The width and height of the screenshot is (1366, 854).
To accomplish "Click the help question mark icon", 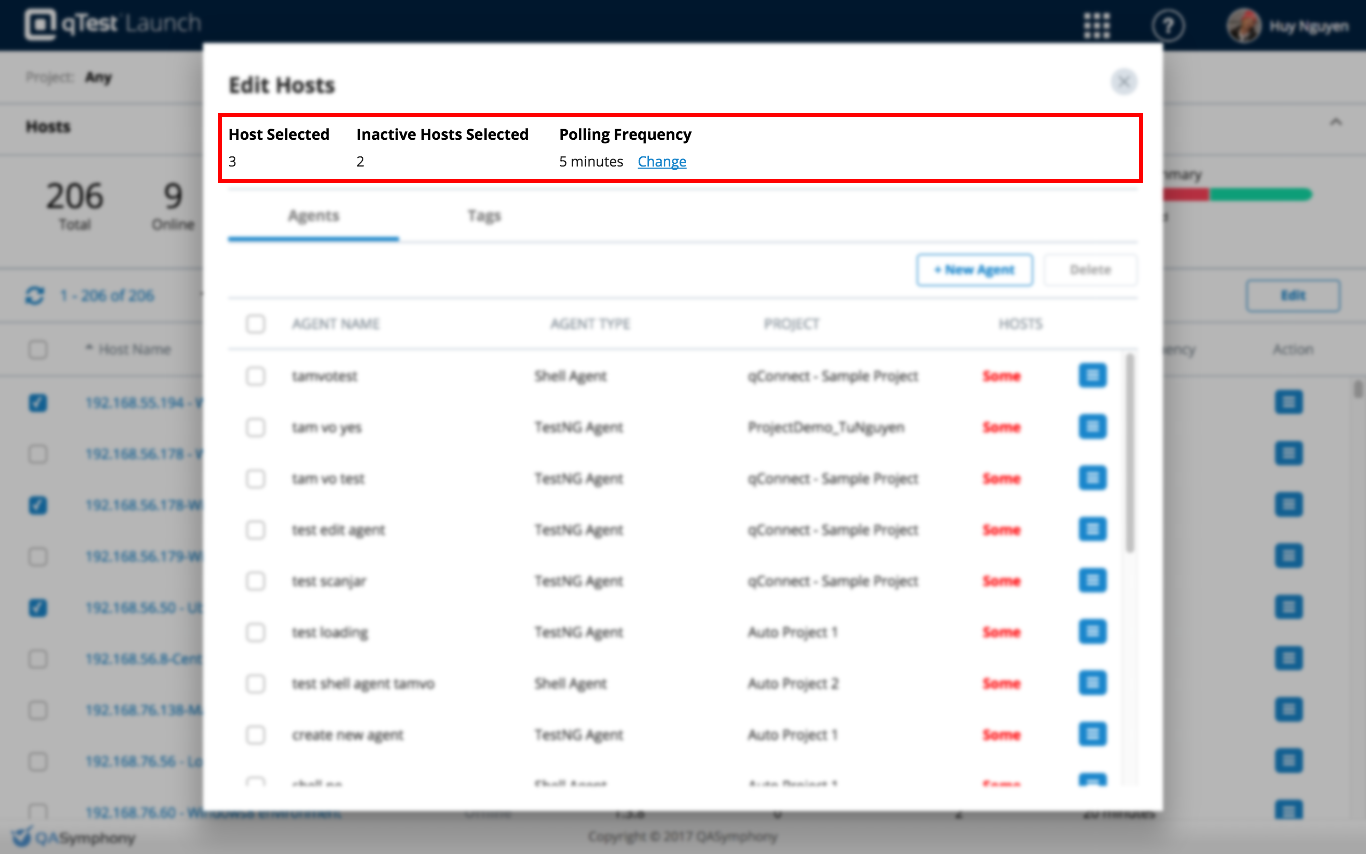I will click(x=1167, y=26).
